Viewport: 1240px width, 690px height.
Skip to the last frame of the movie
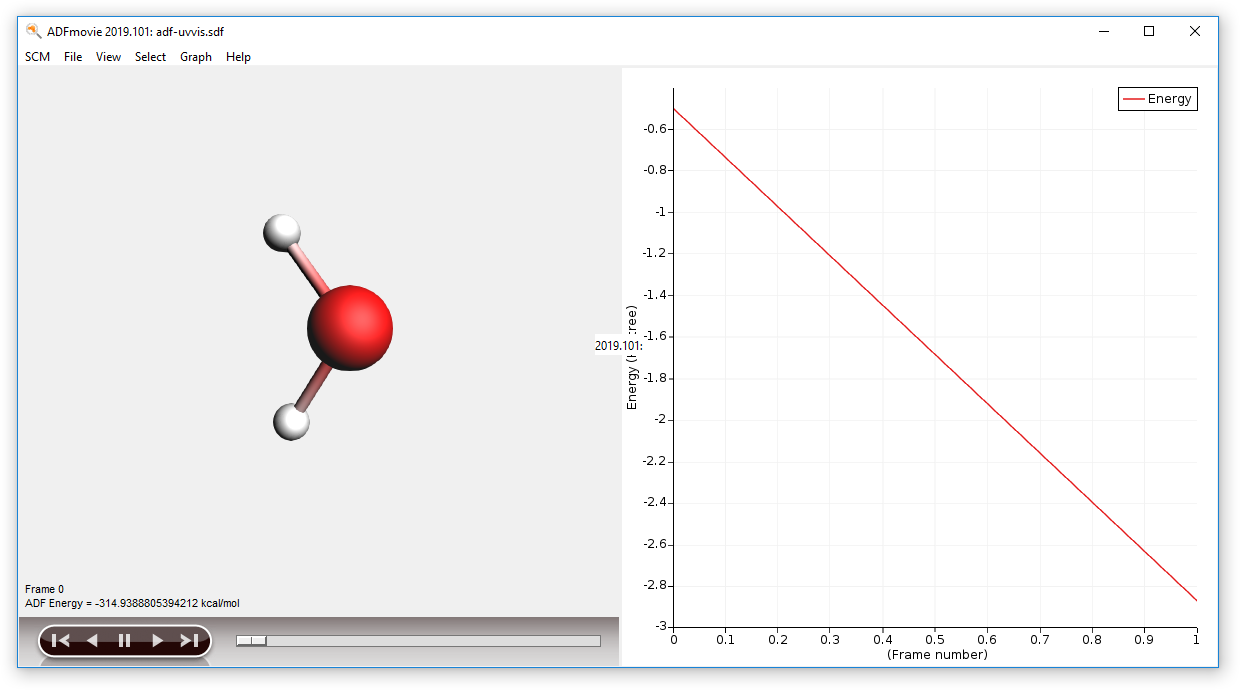click(x=188, y=641)
